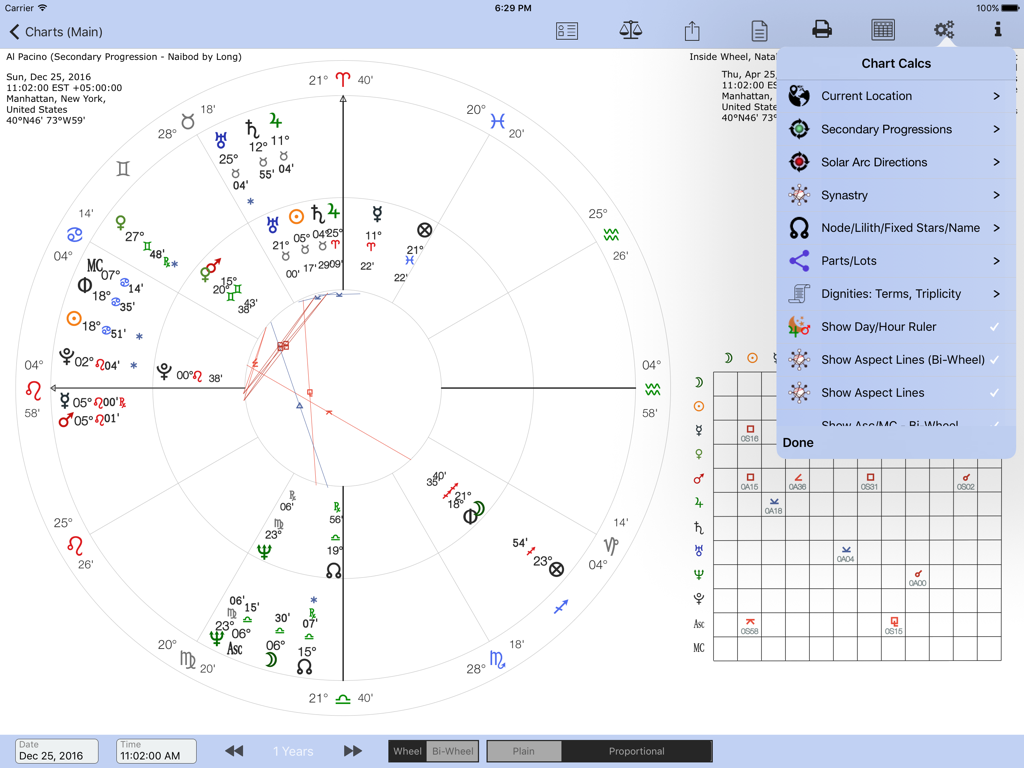The width and height of the screenshot is (1024, 768).
Task: Open the info panel icon
Action: click(x=997, y=30)
